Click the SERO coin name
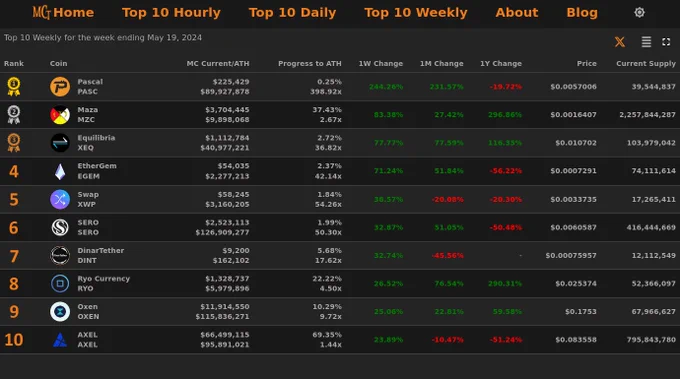The height and width of the screenshot is (379, 680). click(x=88, y=227)
